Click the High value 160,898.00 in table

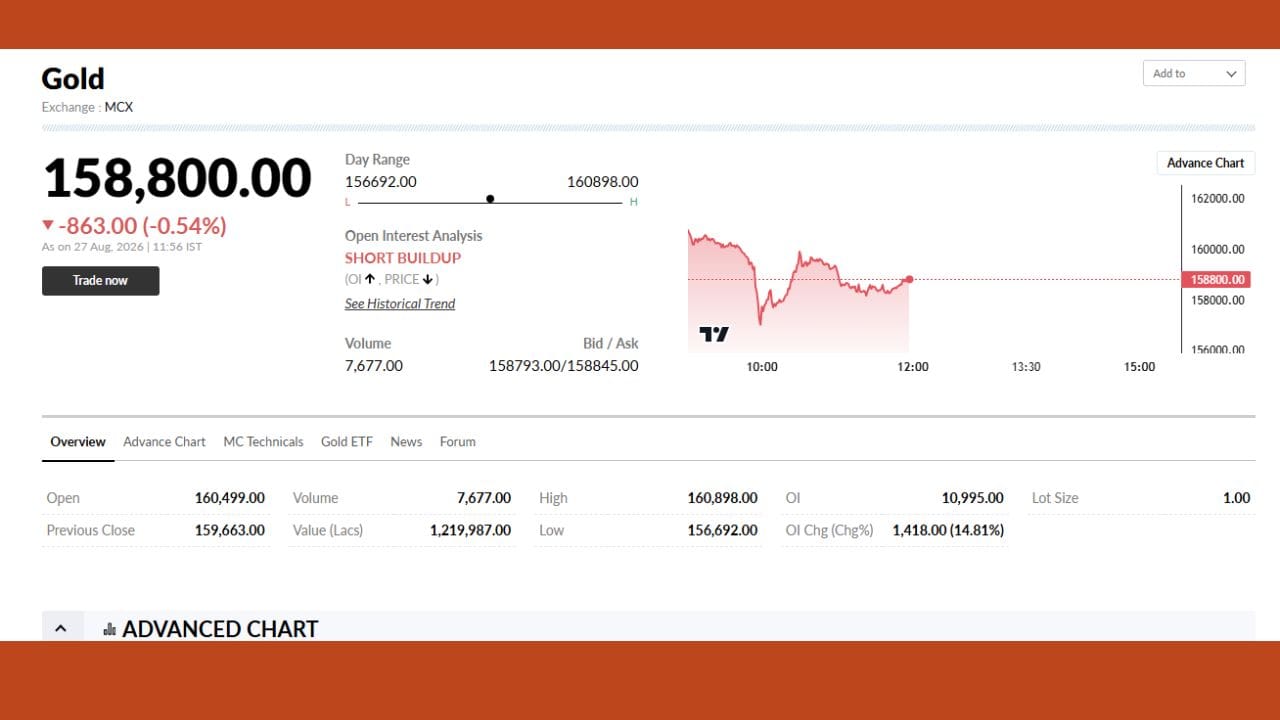[722, 498]
